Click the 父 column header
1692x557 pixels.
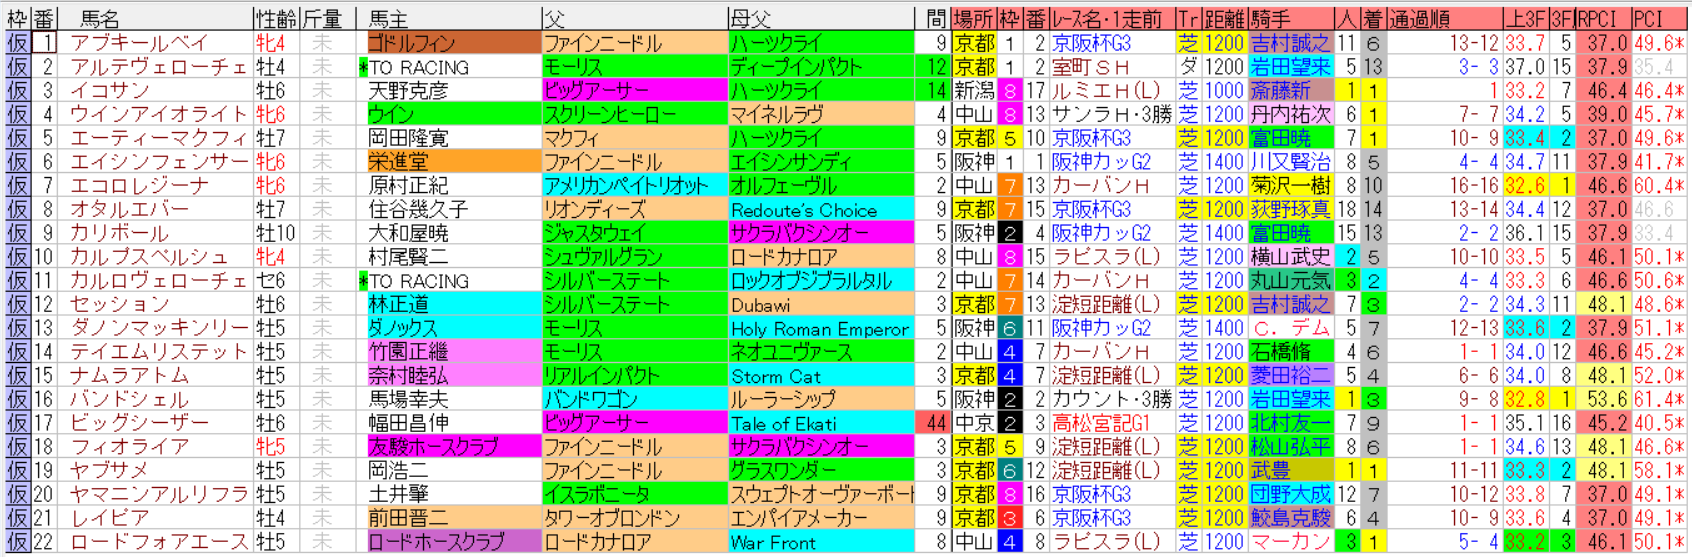tap(555, 18)
